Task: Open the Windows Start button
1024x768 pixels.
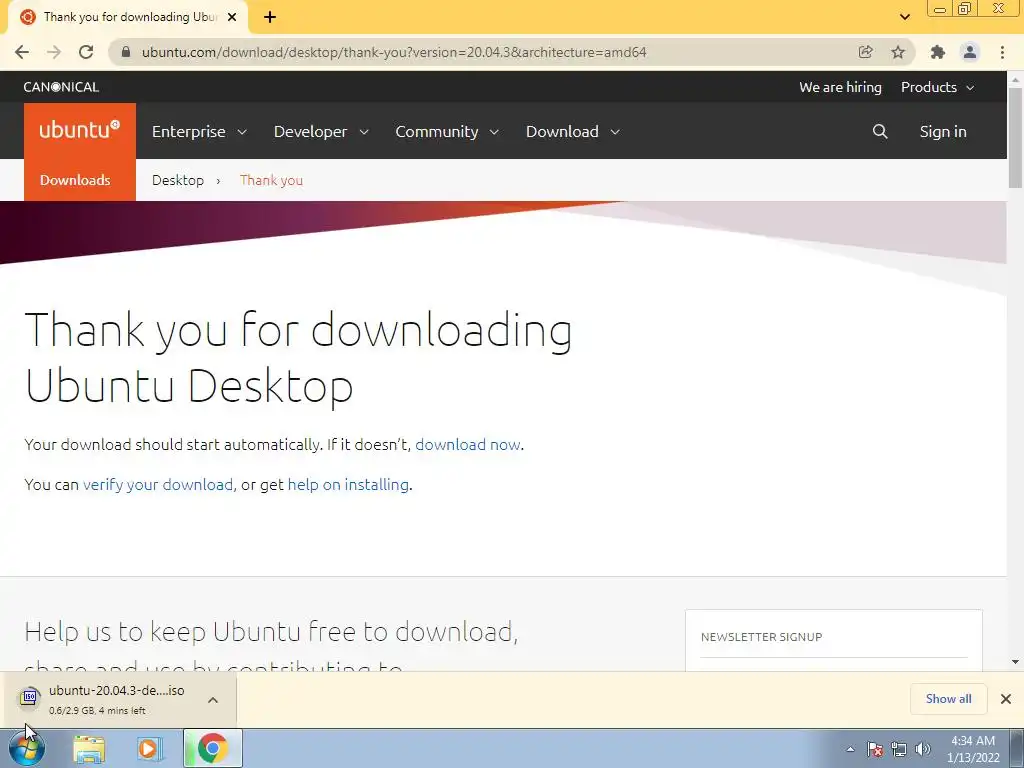Action: click(27, 748)
